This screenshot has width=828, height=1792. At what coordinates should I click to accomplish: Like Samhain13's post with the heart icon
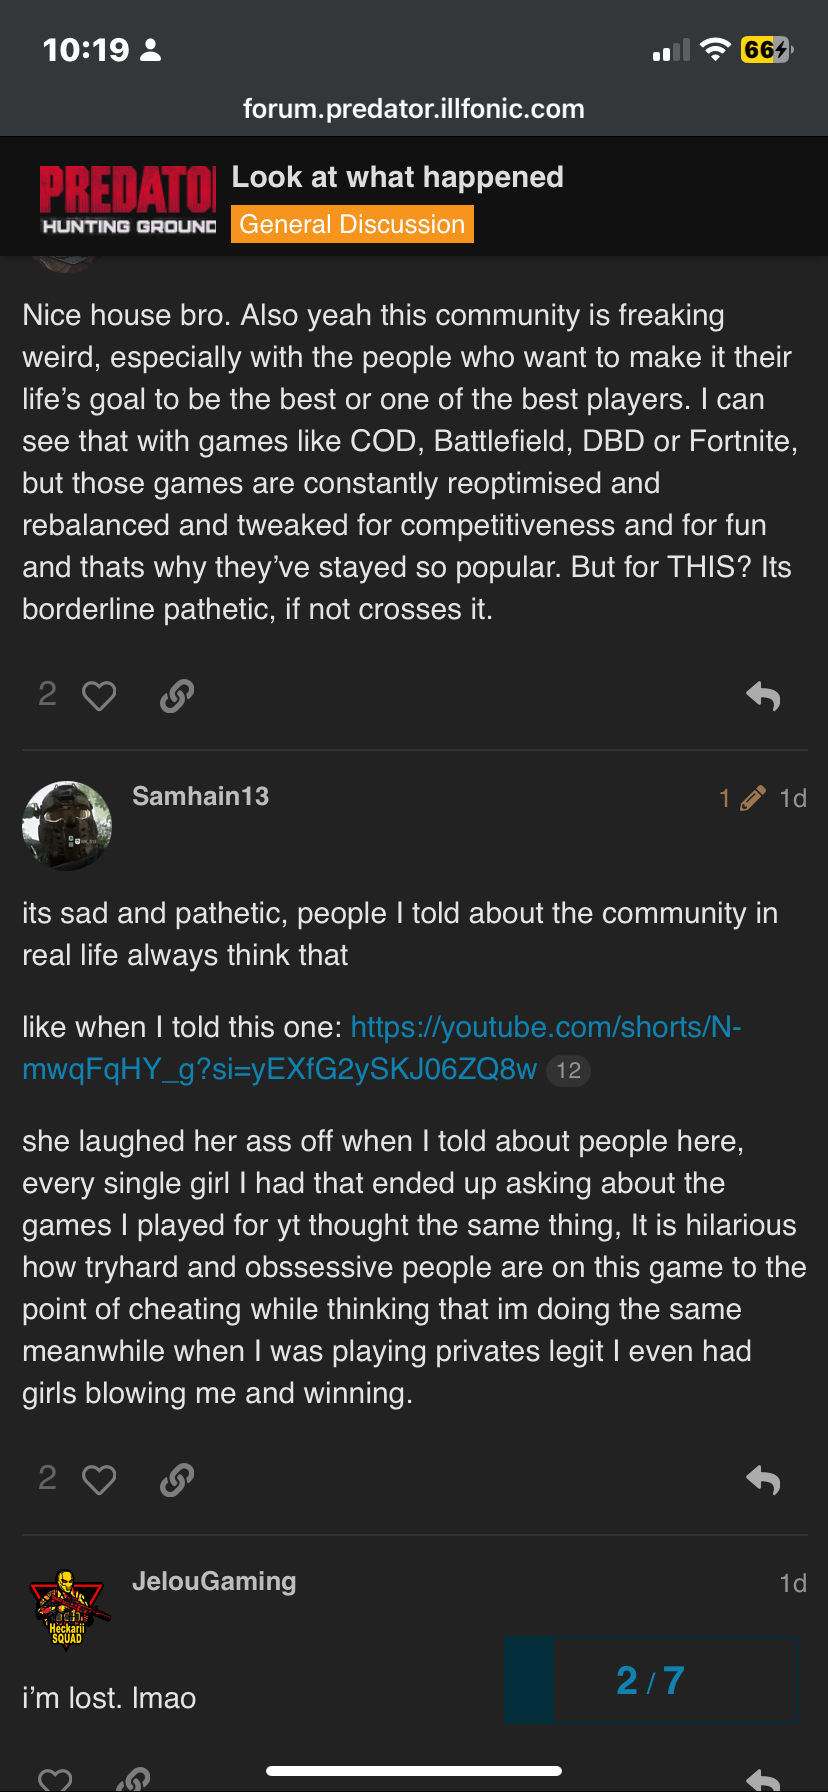99,1480
